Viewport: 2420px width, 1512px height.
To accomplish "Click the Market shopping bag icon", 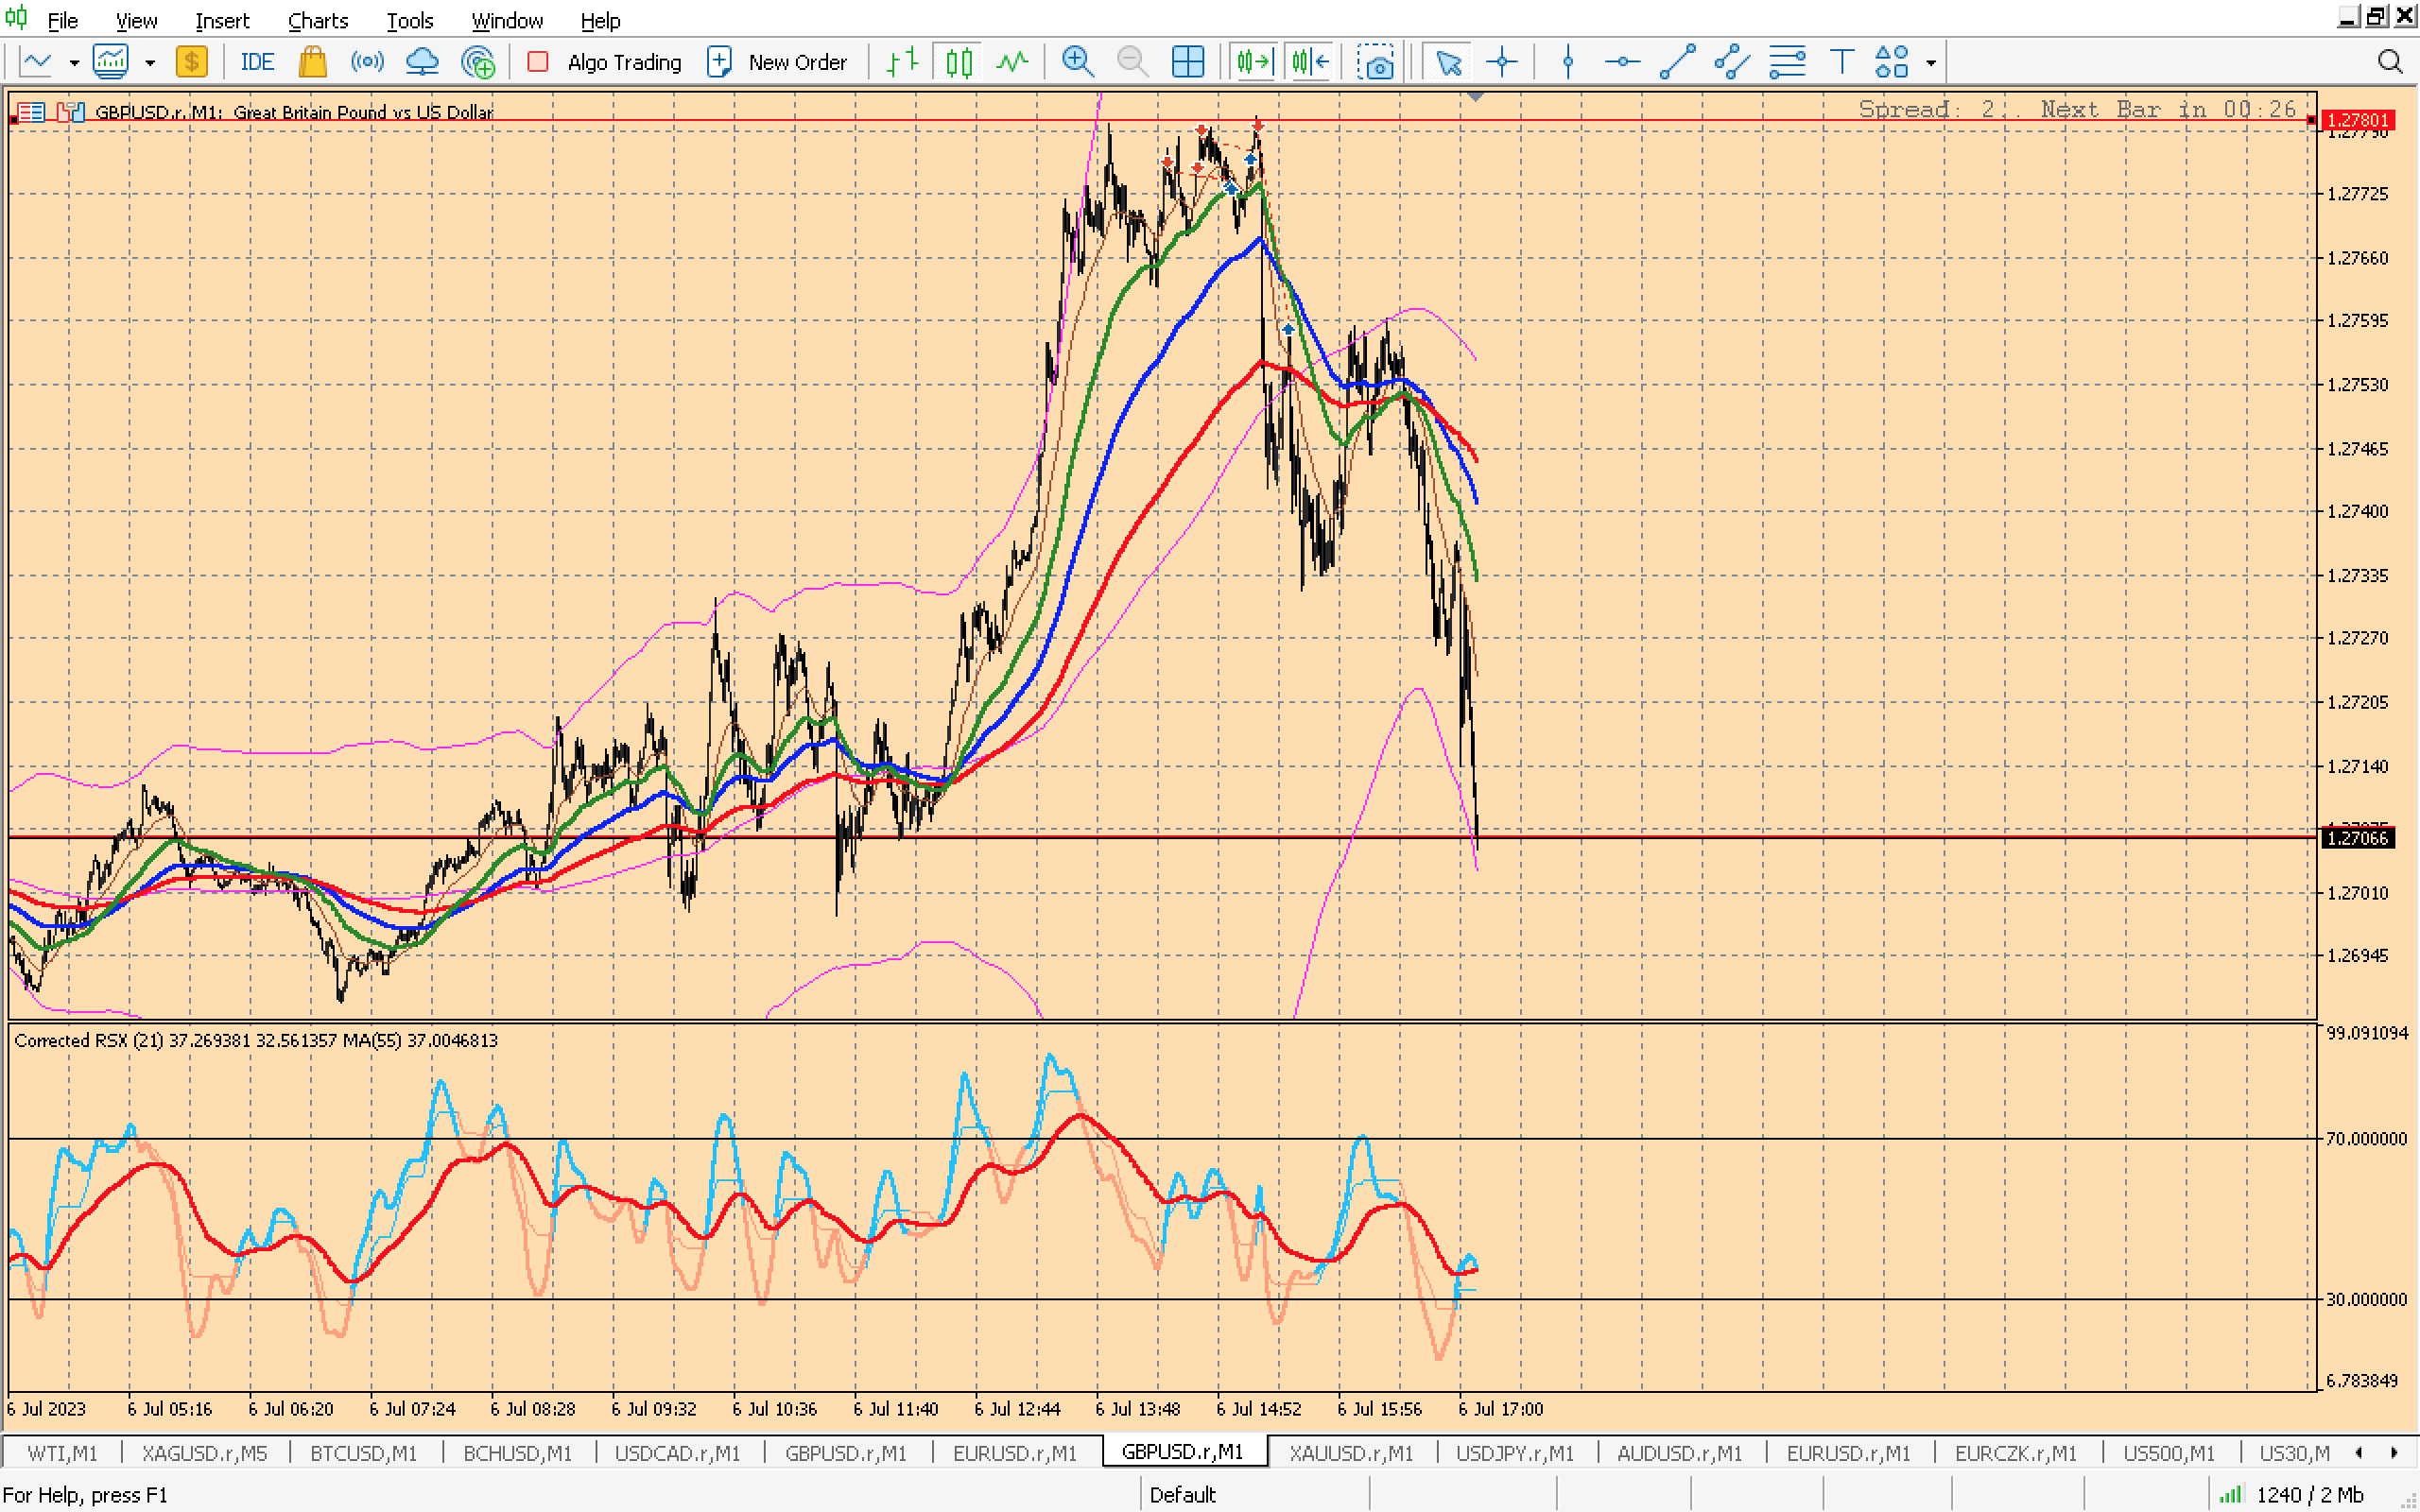I will coord(312,62).
